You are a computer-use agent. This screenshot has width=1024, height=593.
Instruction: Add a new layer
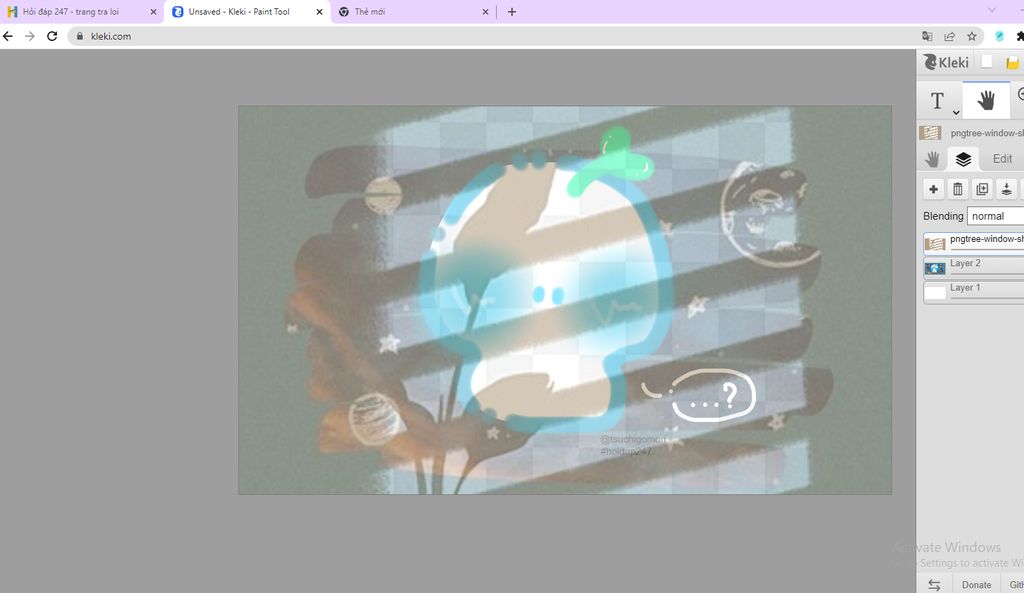(x=933, y=189)
